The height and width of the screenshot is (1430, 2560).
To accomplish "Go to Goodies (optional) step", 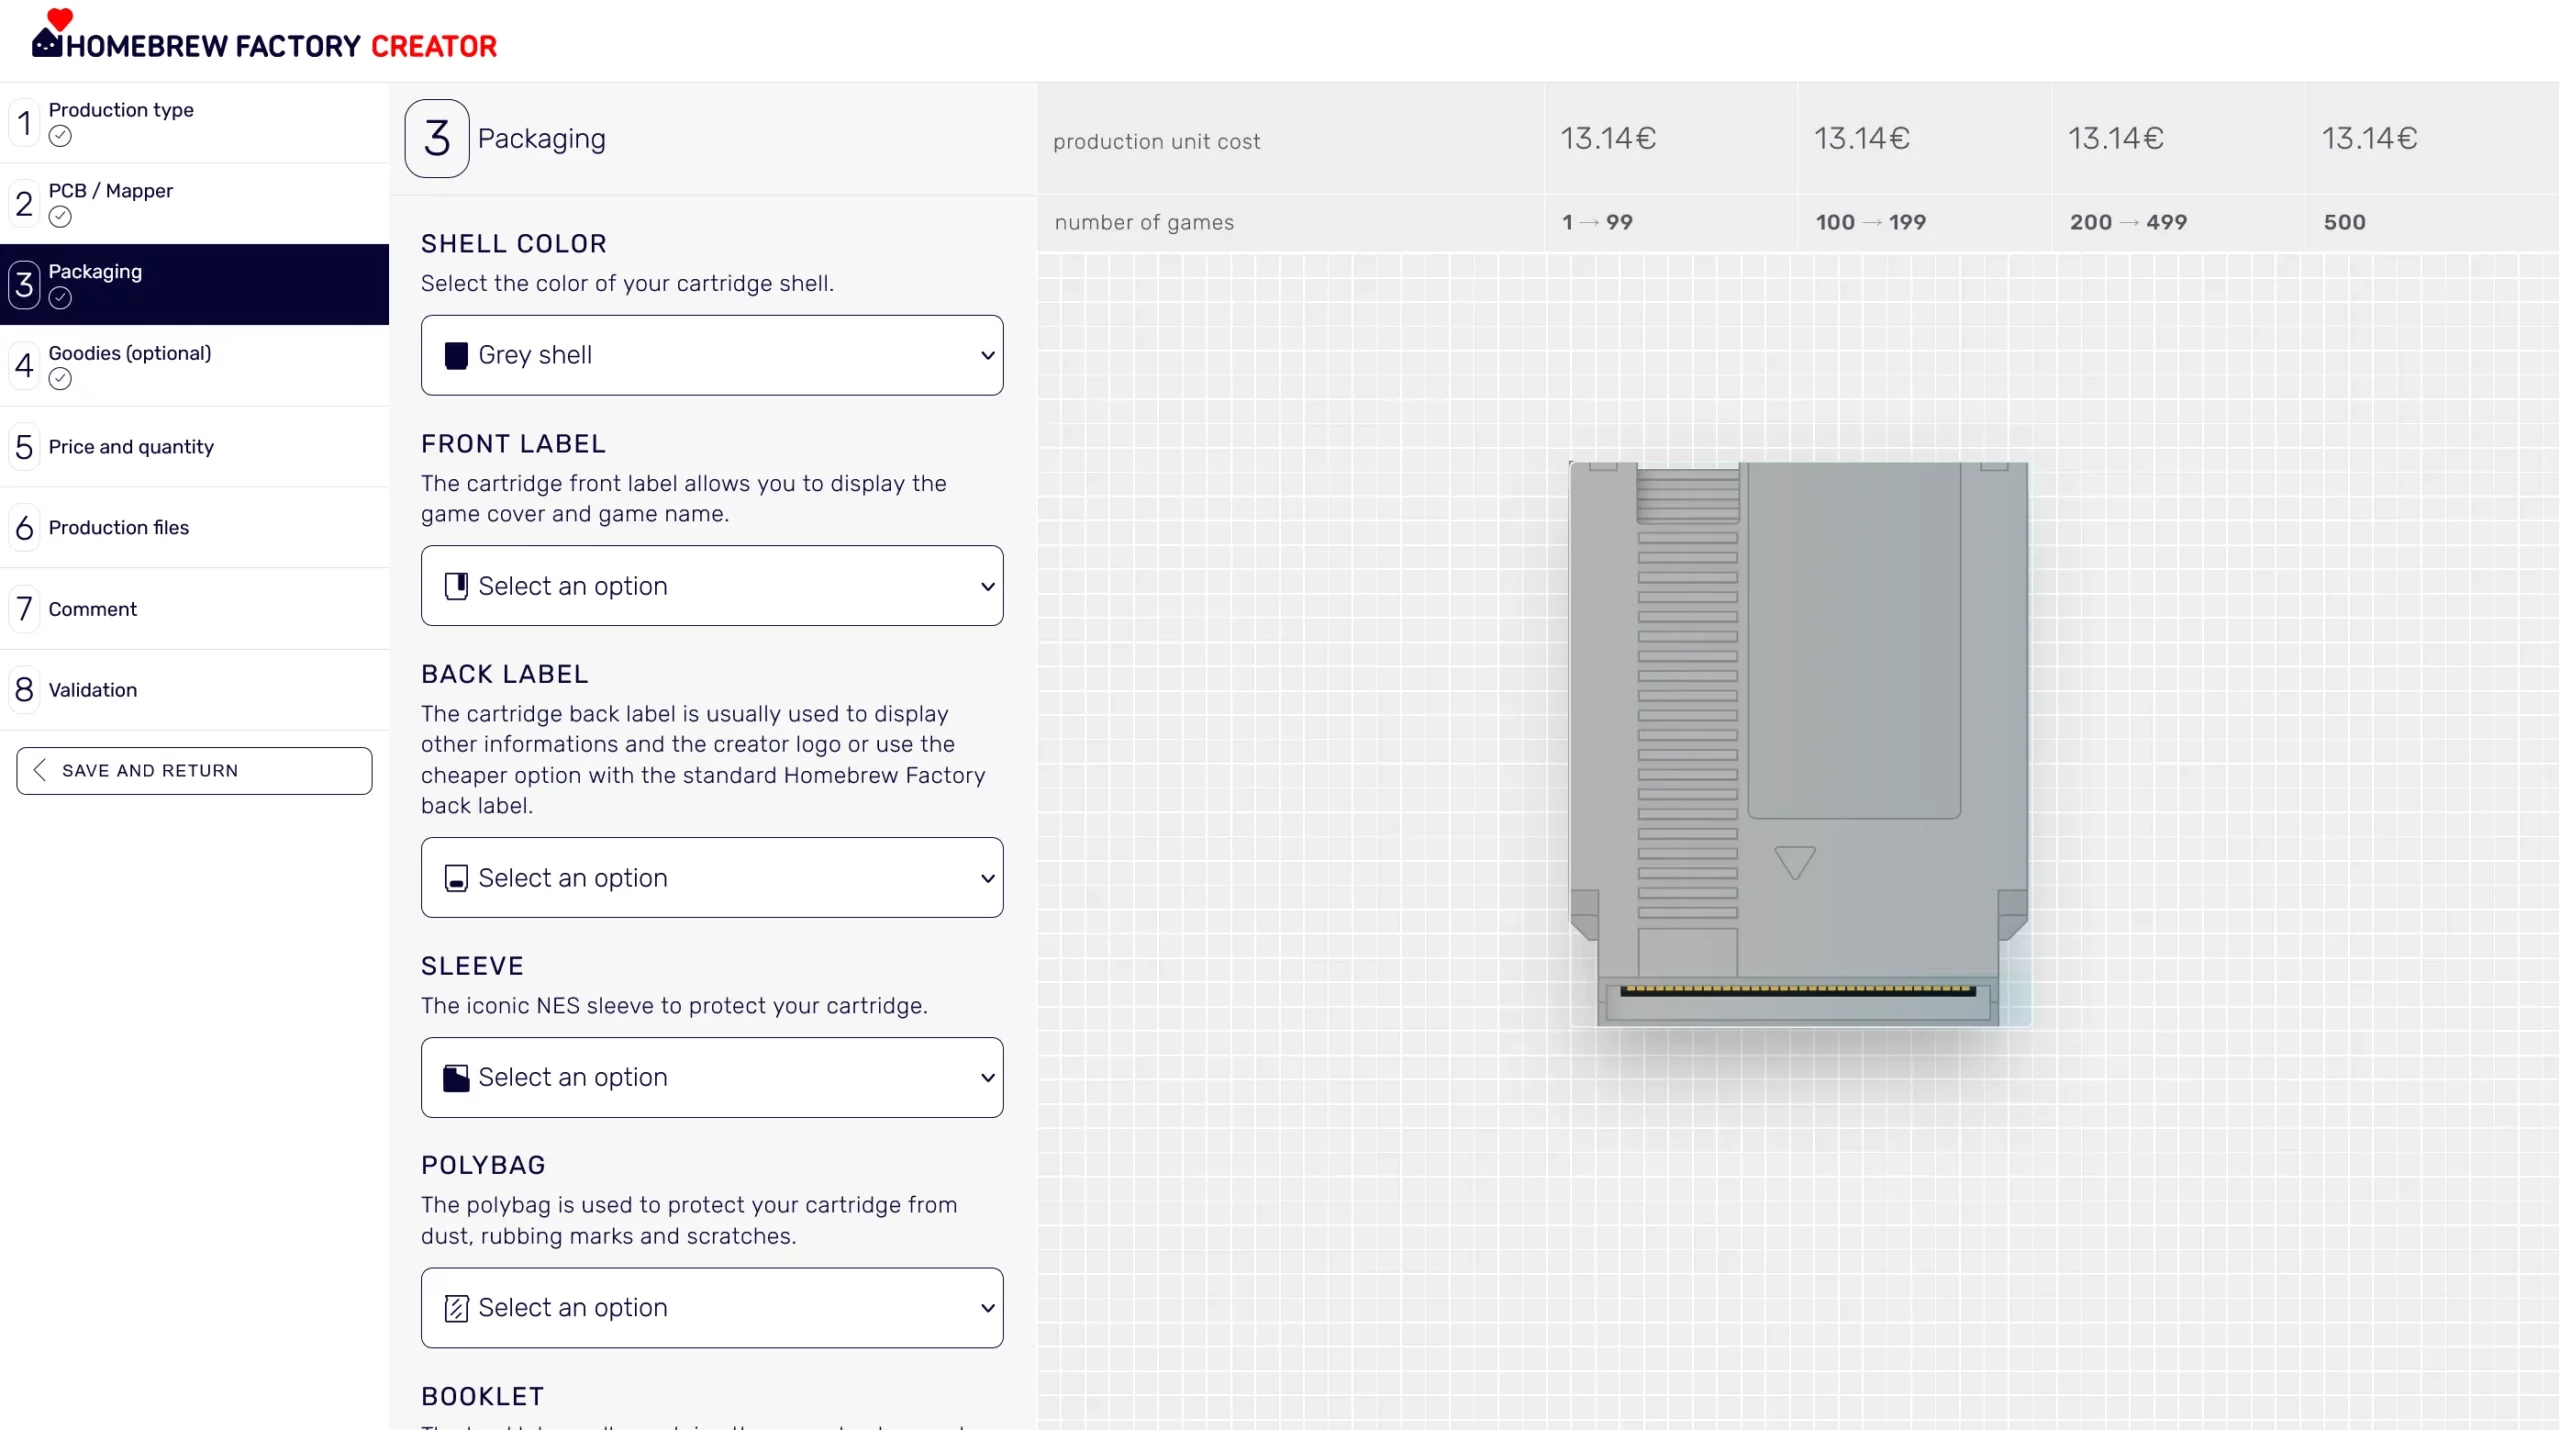I will pos(195,365).
